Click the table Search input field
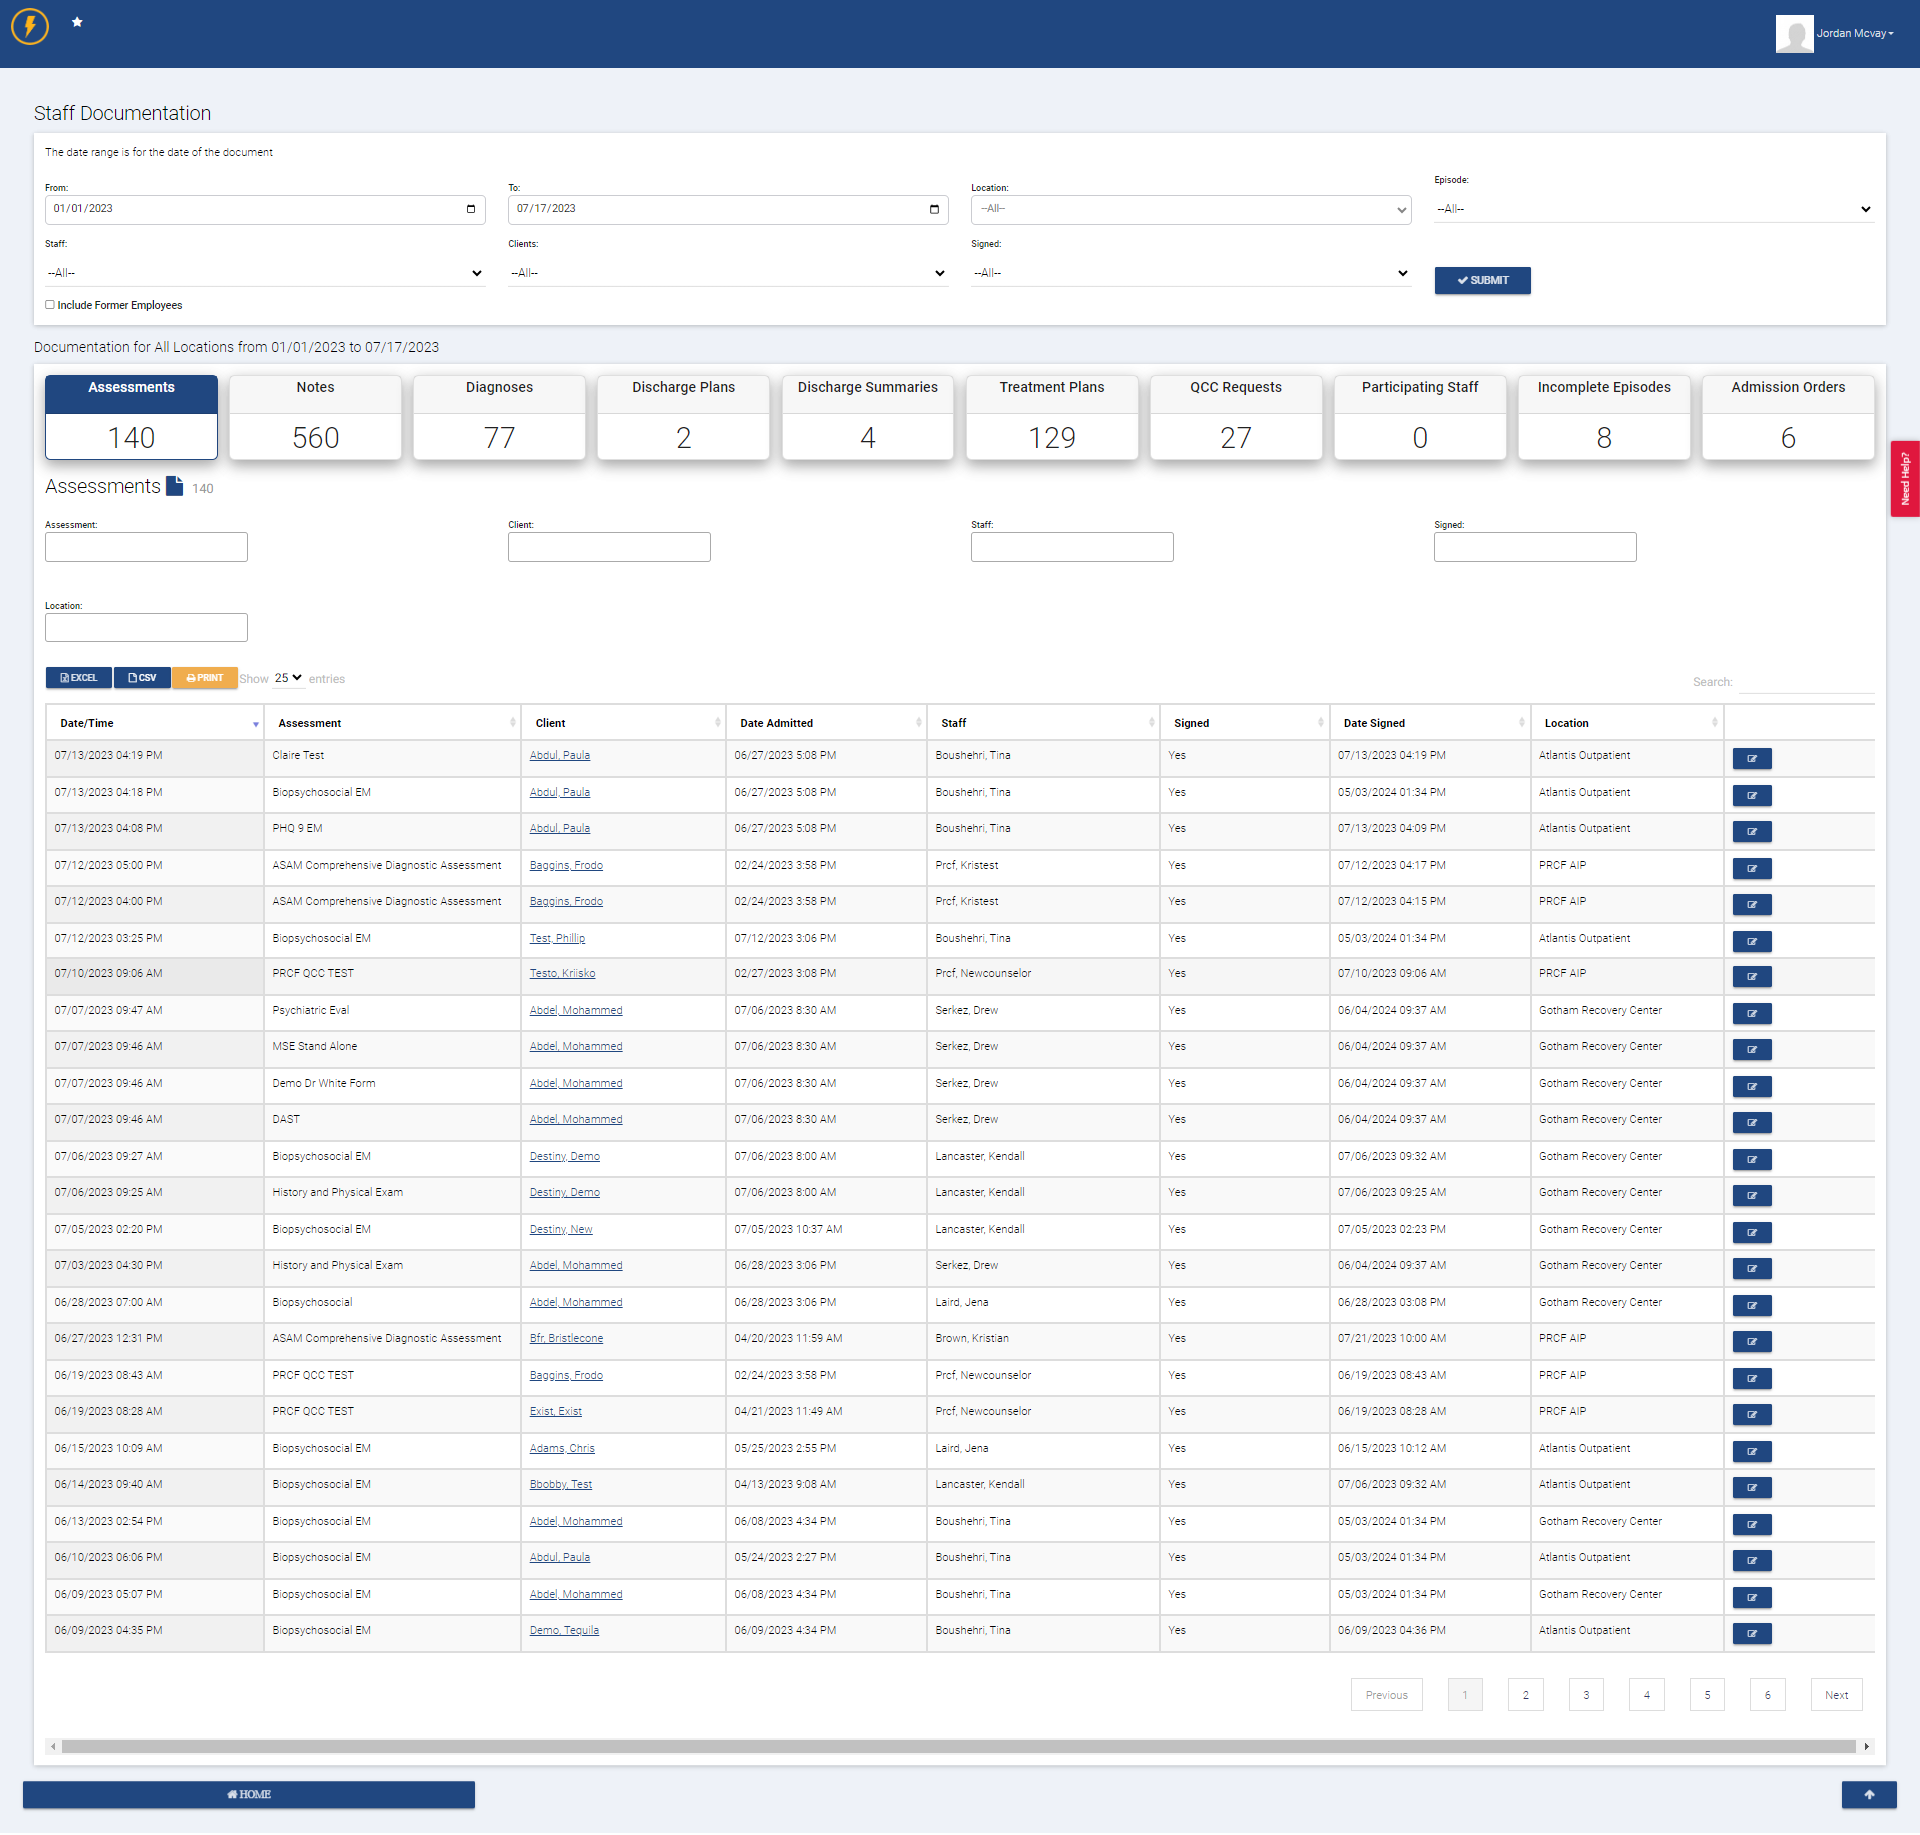This screenshot has width=1920, height=1835. [x=1806, y=682]
